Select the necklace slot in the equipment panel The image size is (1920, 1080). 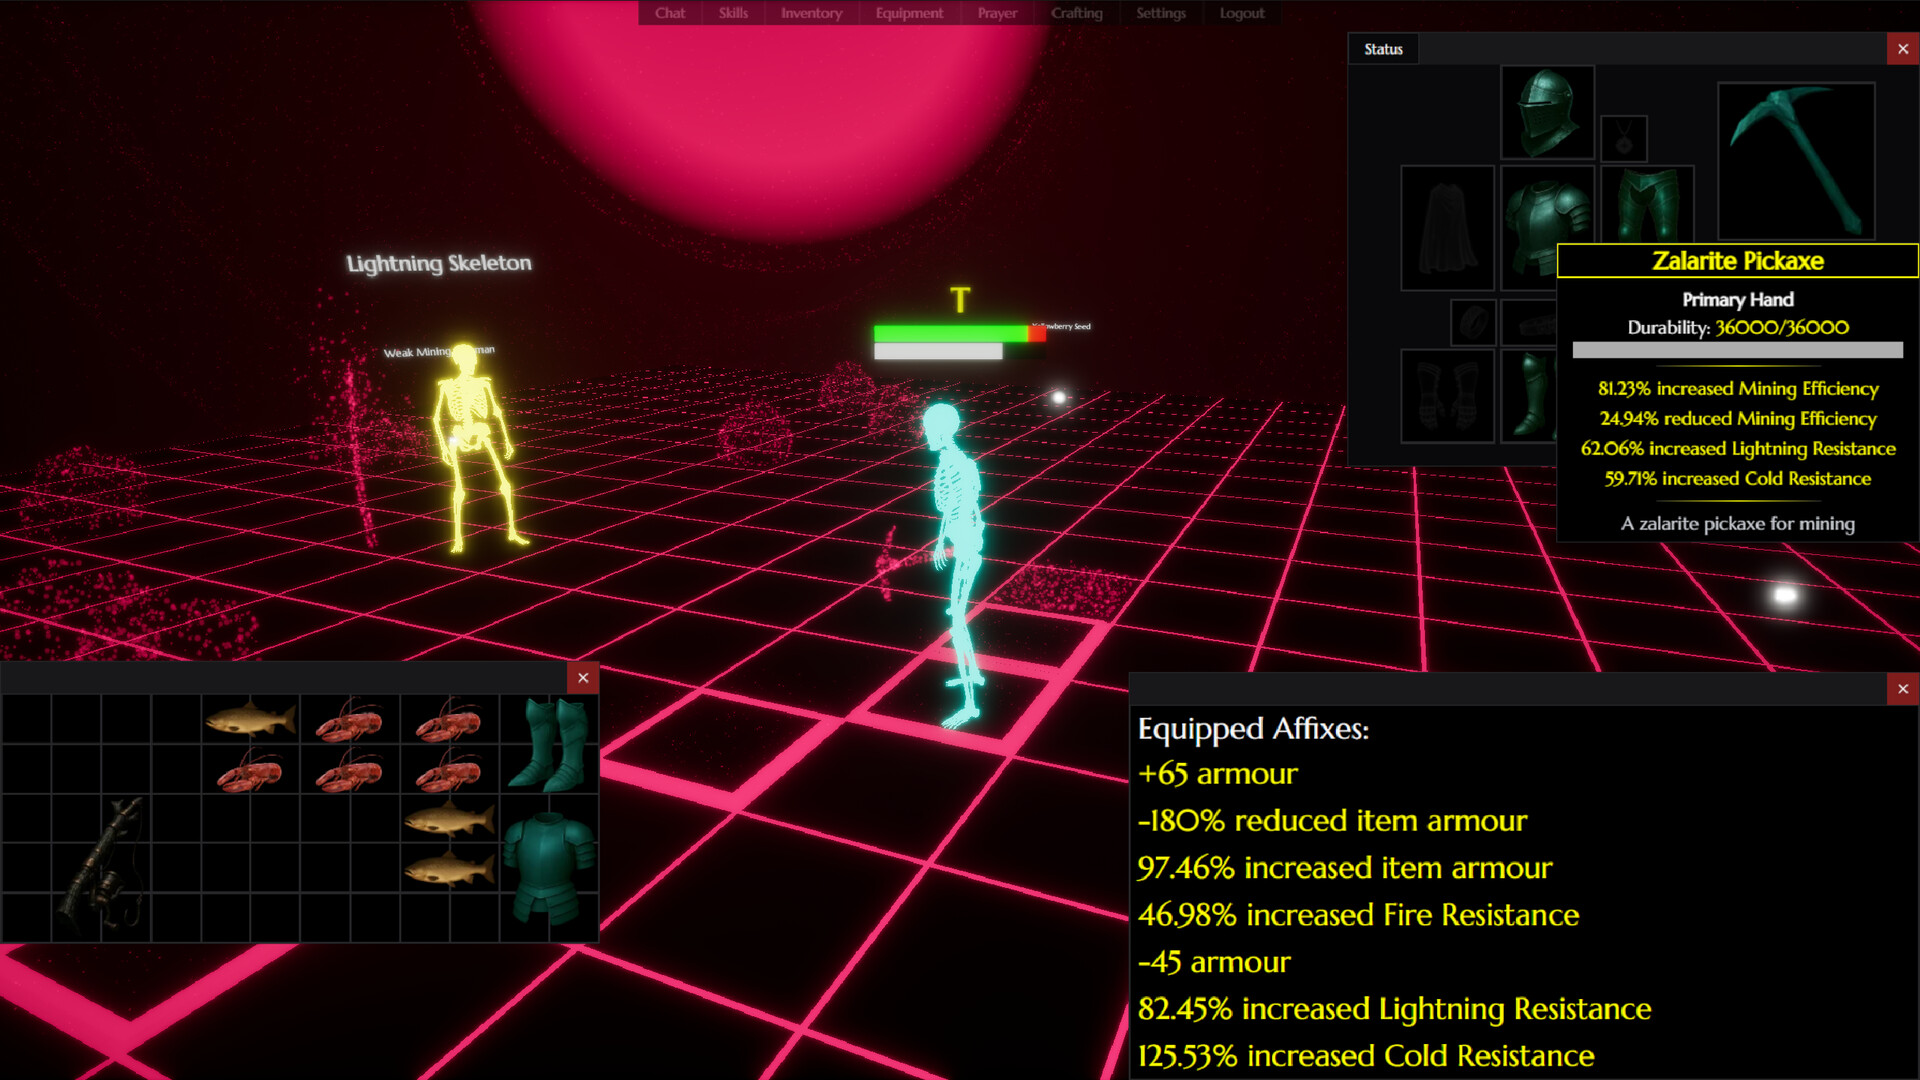coord(1624,138)
